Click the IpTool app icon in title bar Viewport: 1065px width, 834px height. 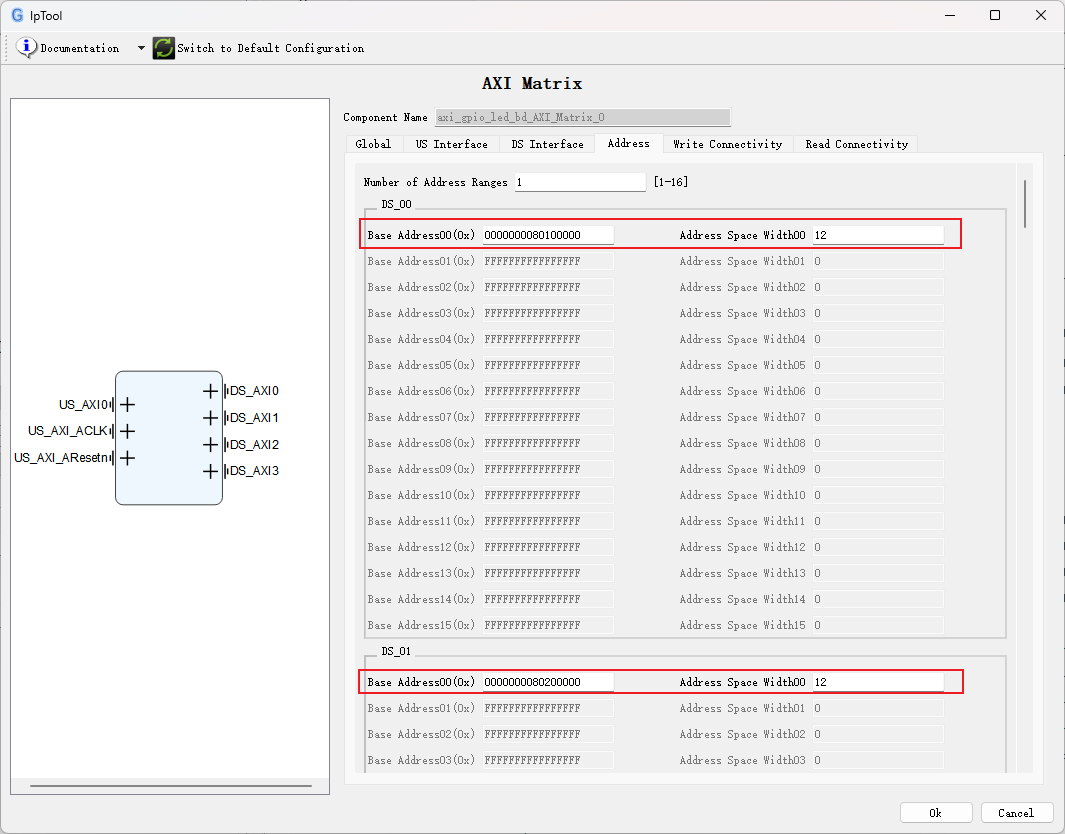point(17,15)
